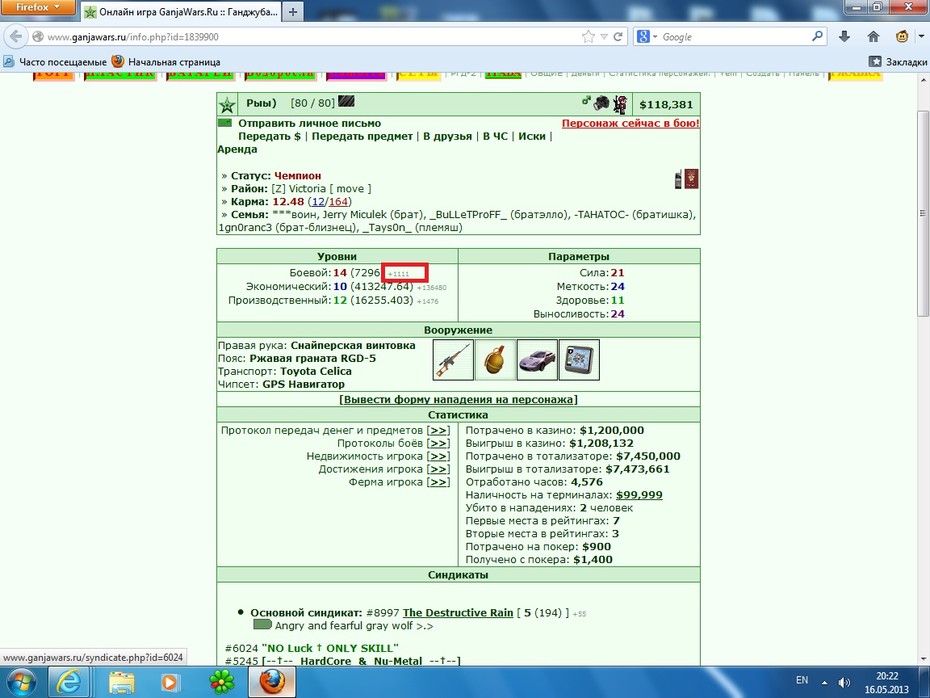Open the Toyota Celica car image

pyautogui.click(x=537, y=359)
